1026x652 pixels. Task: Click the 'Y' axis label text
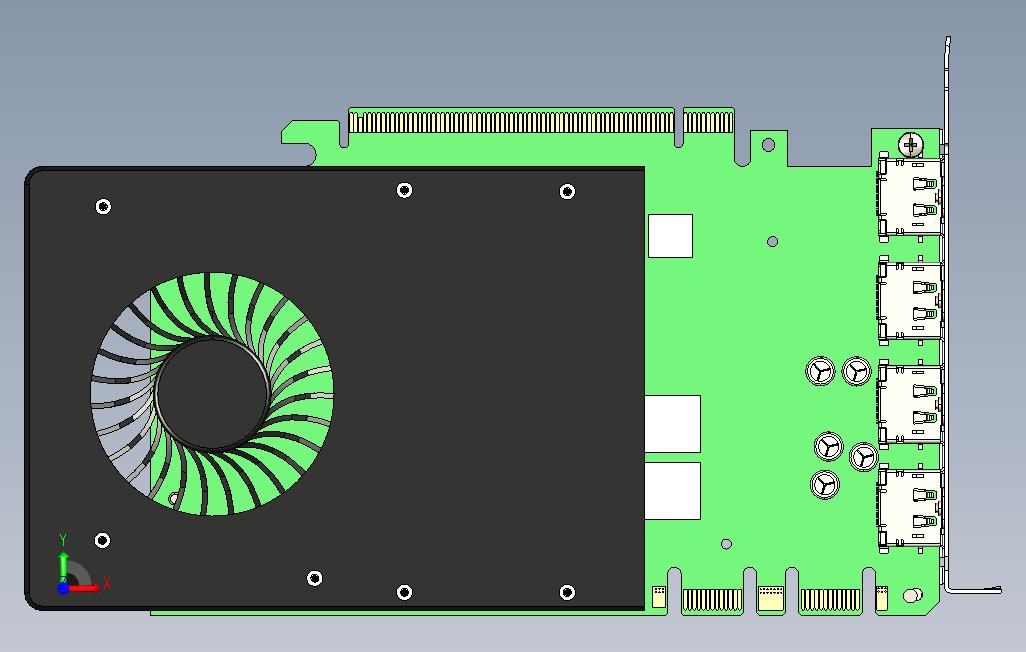[63, 540]
